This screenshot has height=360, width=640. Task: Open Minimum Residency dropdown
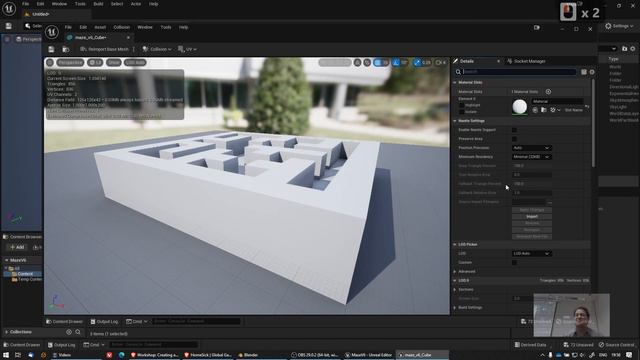click(x=532, y=157)
